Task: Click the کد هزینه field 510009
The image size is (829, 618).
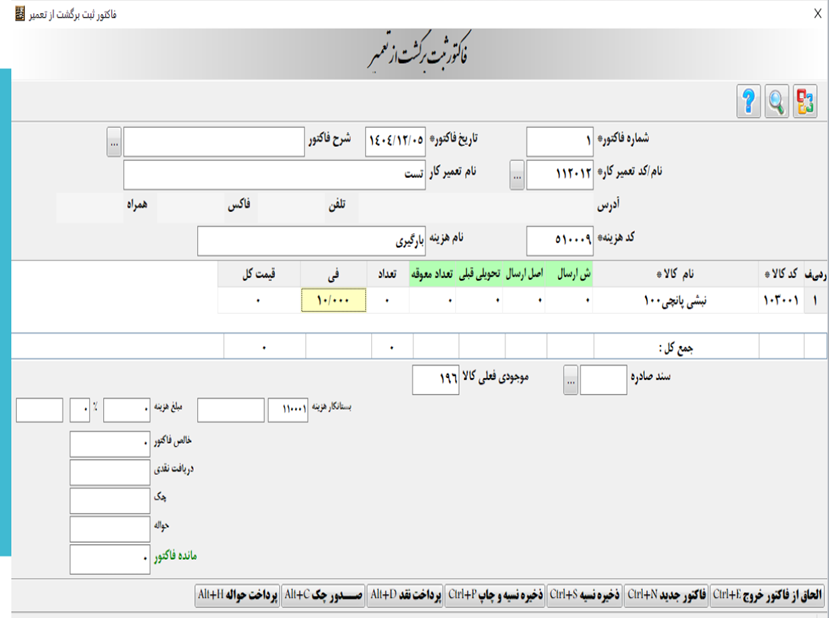Action: point(560,241)
